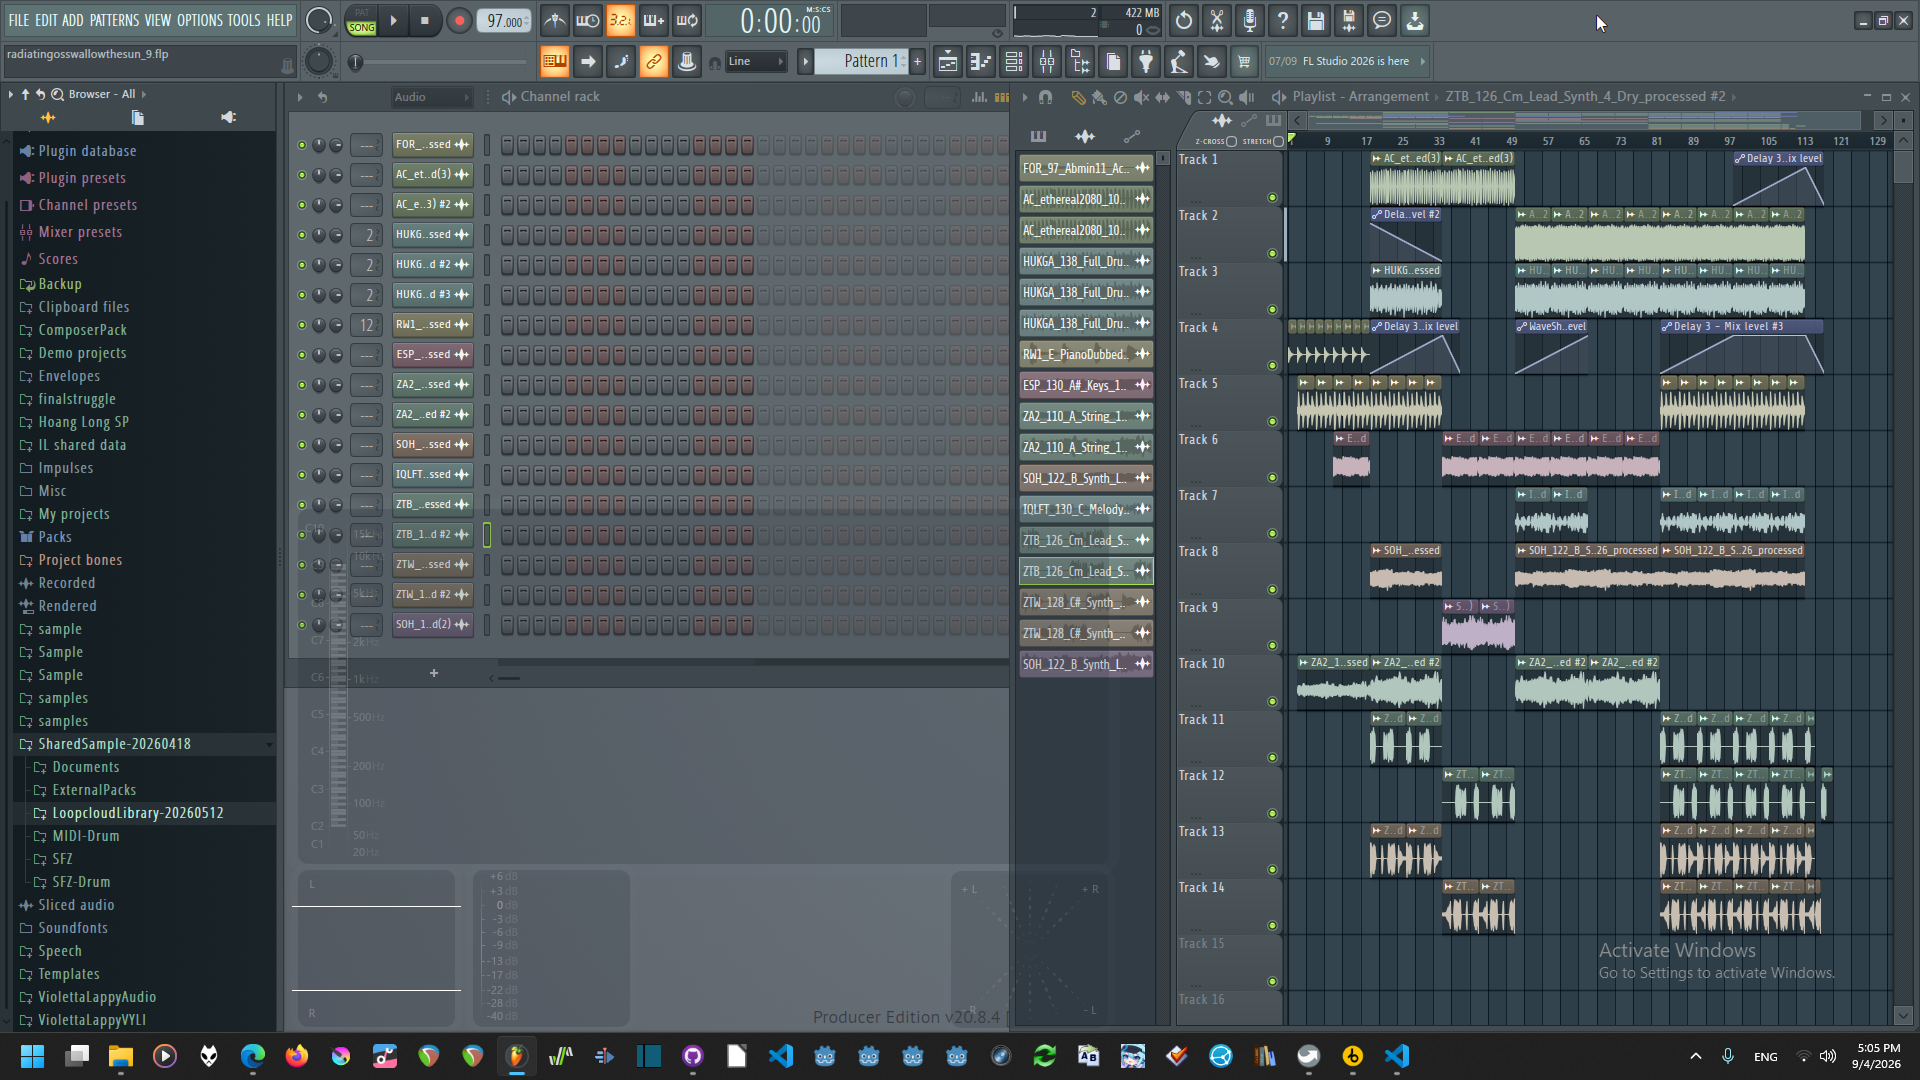The width and height of the screenshot is (1920, 1080).
Task: Open the one-click audio recording microphone icon
Action: tap(1250, 21)
